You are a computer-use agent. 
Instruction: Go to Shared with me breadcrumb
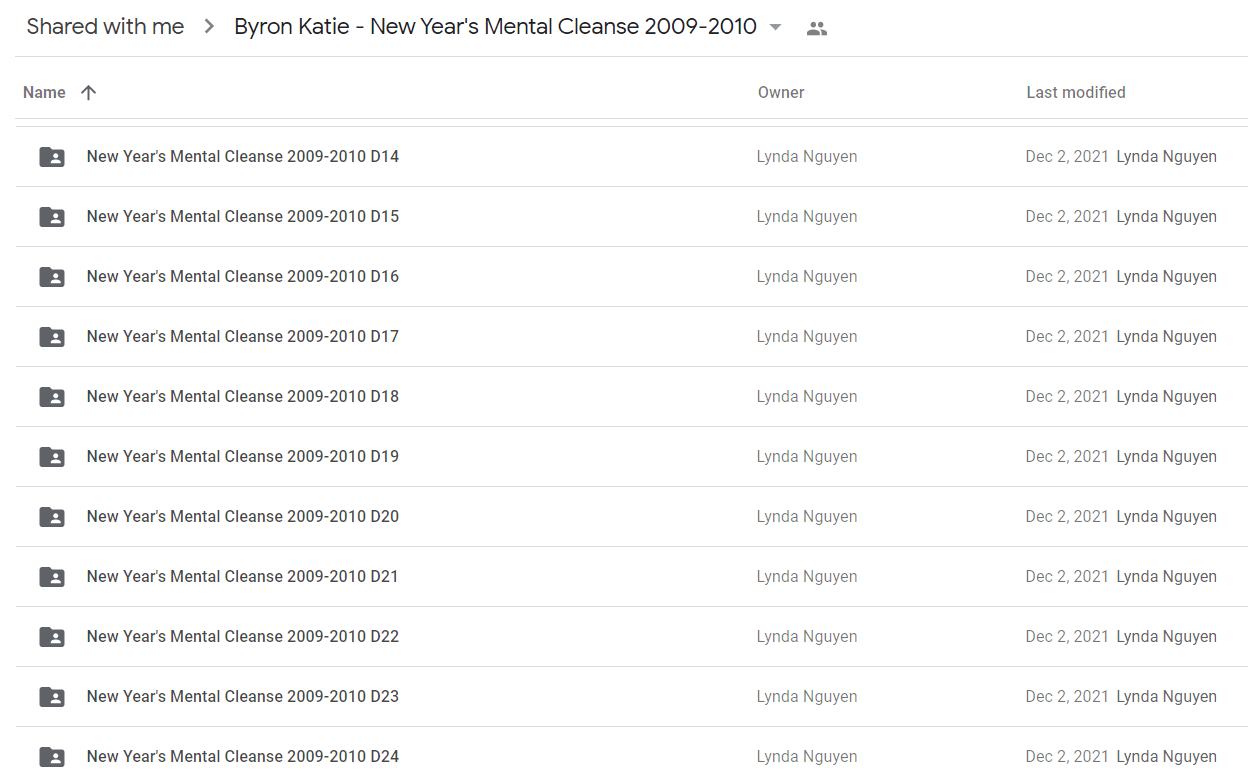[105, 27]
